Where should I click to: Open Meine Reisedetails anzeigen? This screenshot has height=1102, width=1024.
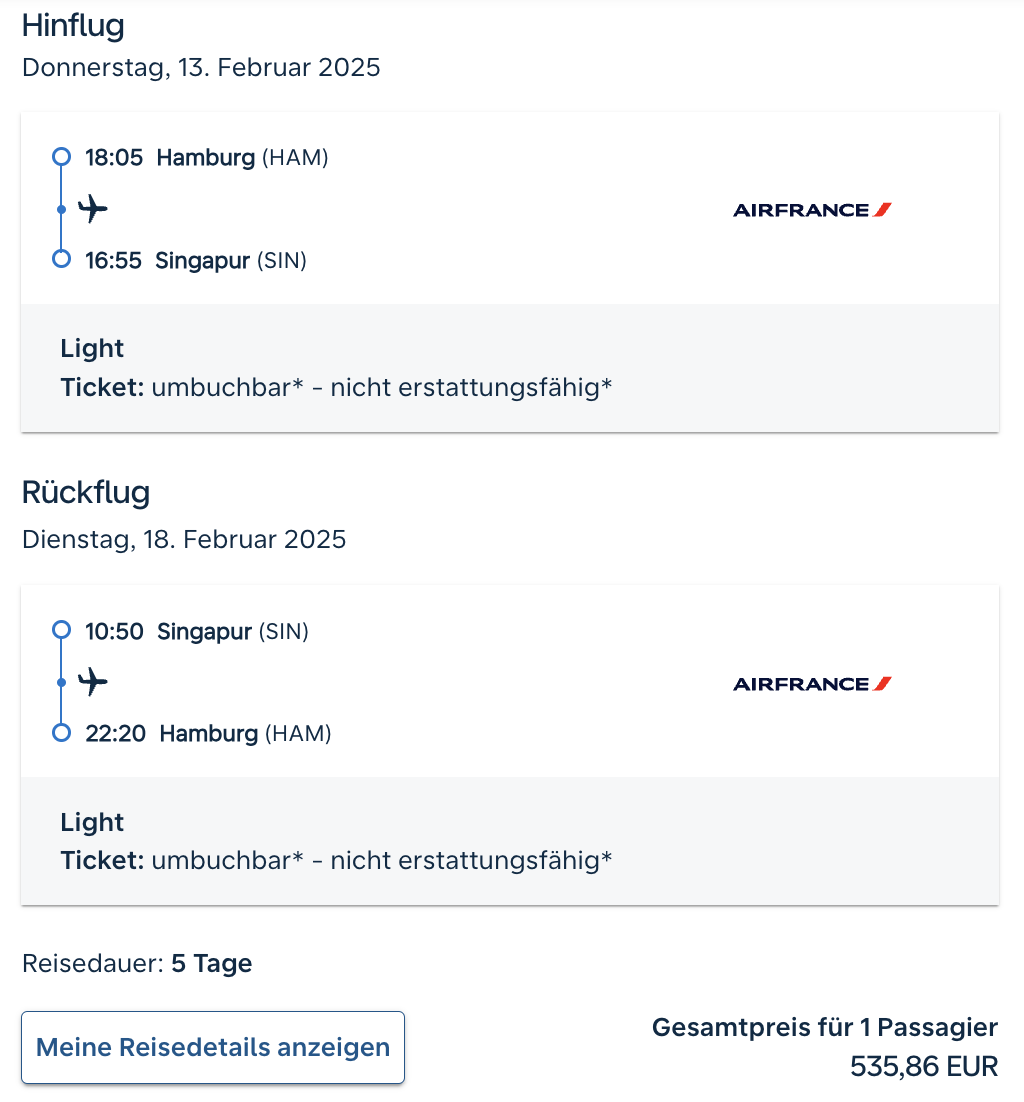click(213, 1047)
